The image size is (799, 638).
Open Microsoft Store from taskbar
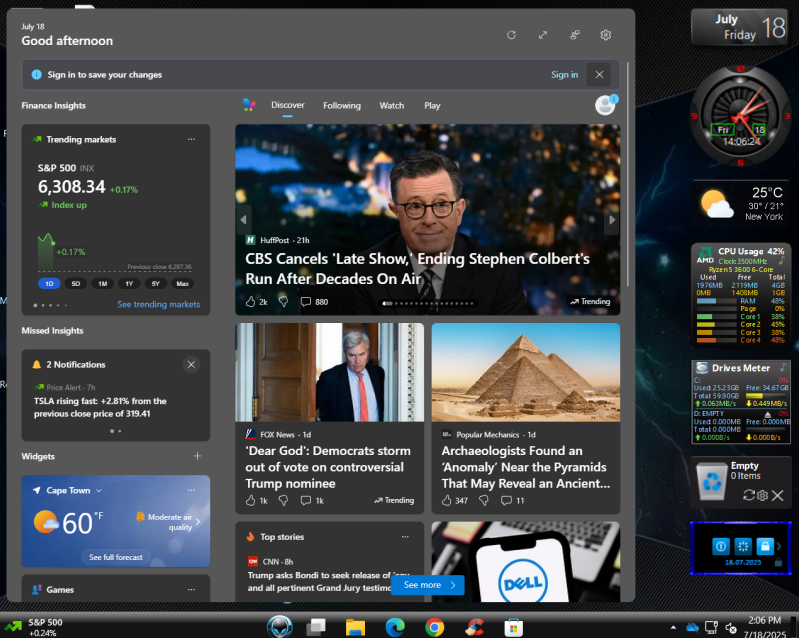point(513,627)
